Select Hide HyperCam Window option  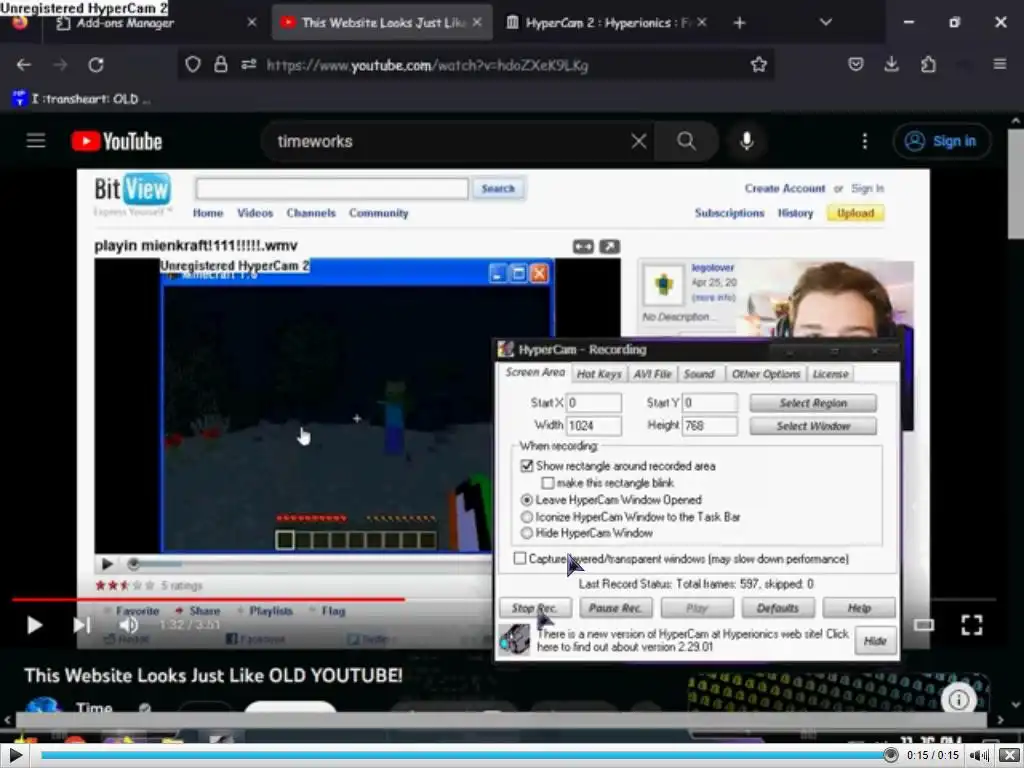click(527, 533)
